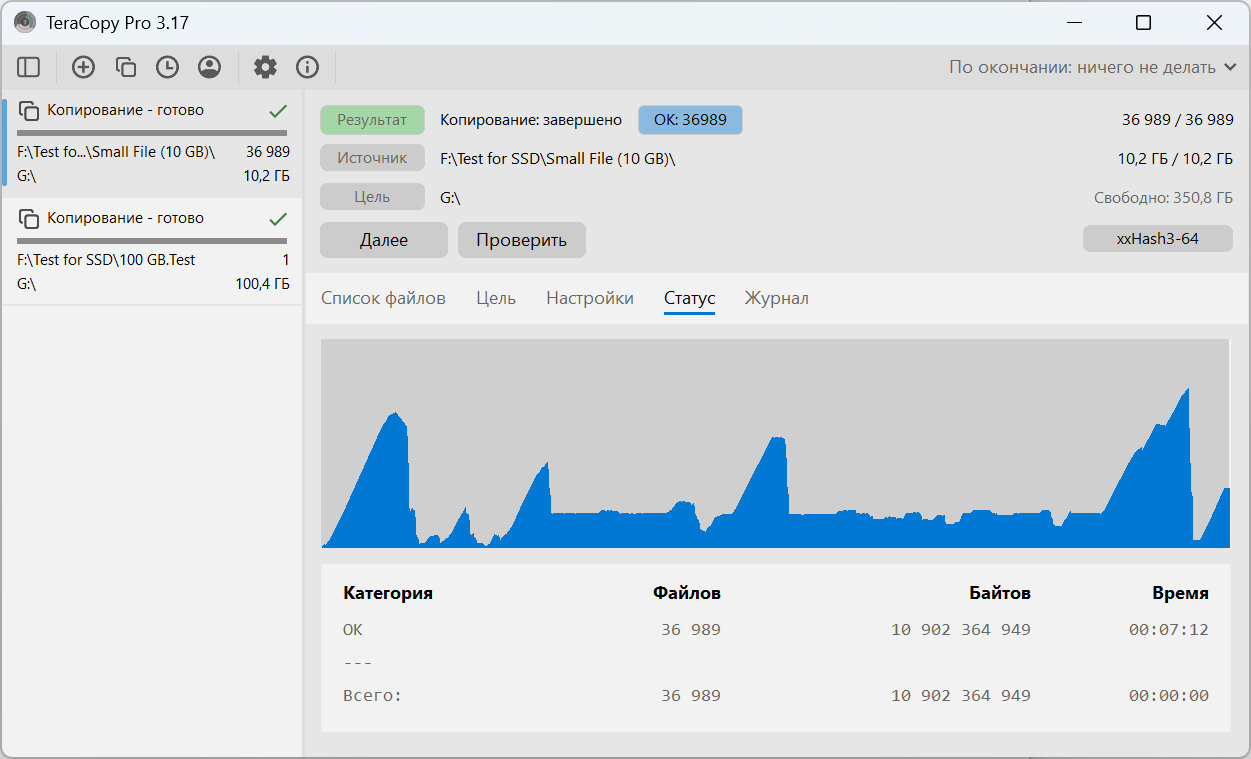Click copy icon of the Small File task
The image size is (1251, 759).
(29, 111)
